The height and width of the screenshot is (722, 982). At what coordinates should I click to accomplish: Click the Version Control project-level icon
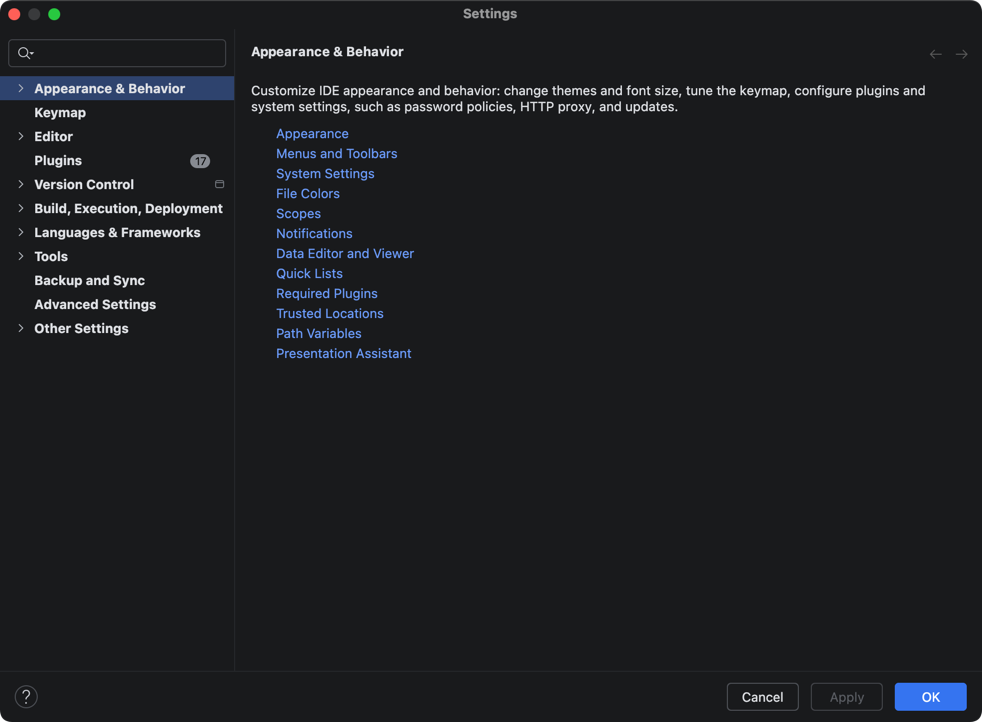[x=219, y=185]
